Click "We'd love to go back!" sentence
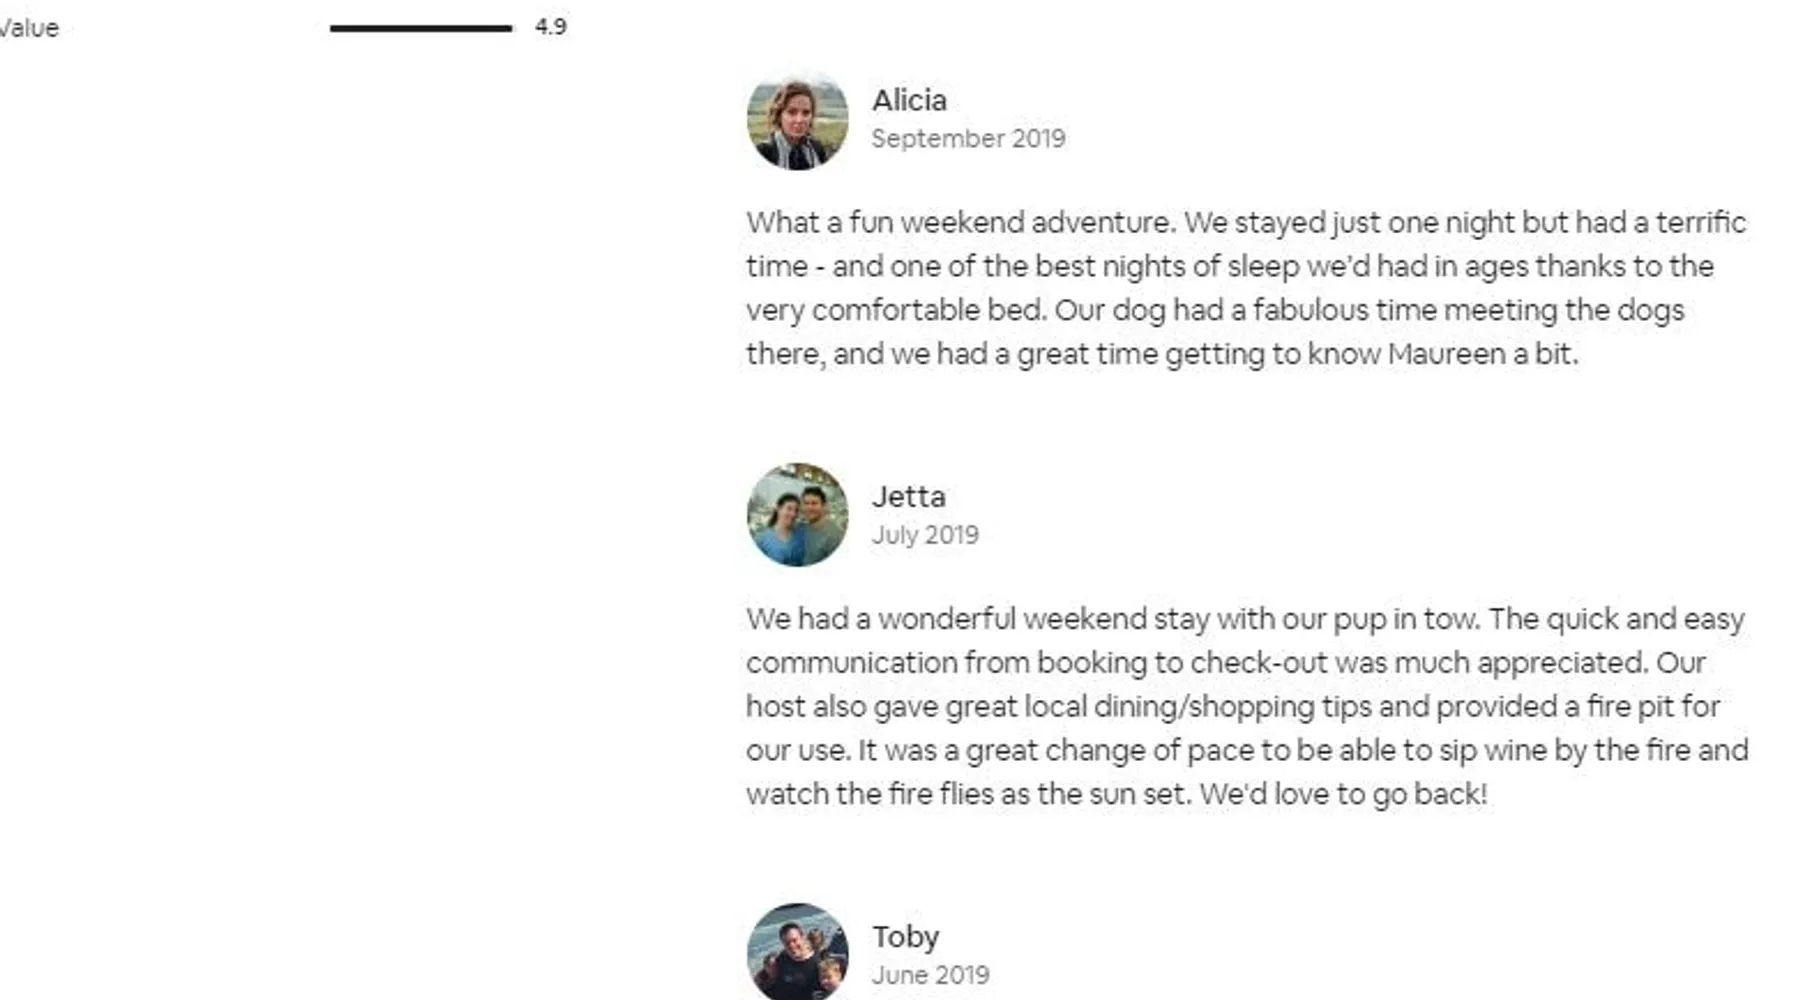 [1343, 794]
